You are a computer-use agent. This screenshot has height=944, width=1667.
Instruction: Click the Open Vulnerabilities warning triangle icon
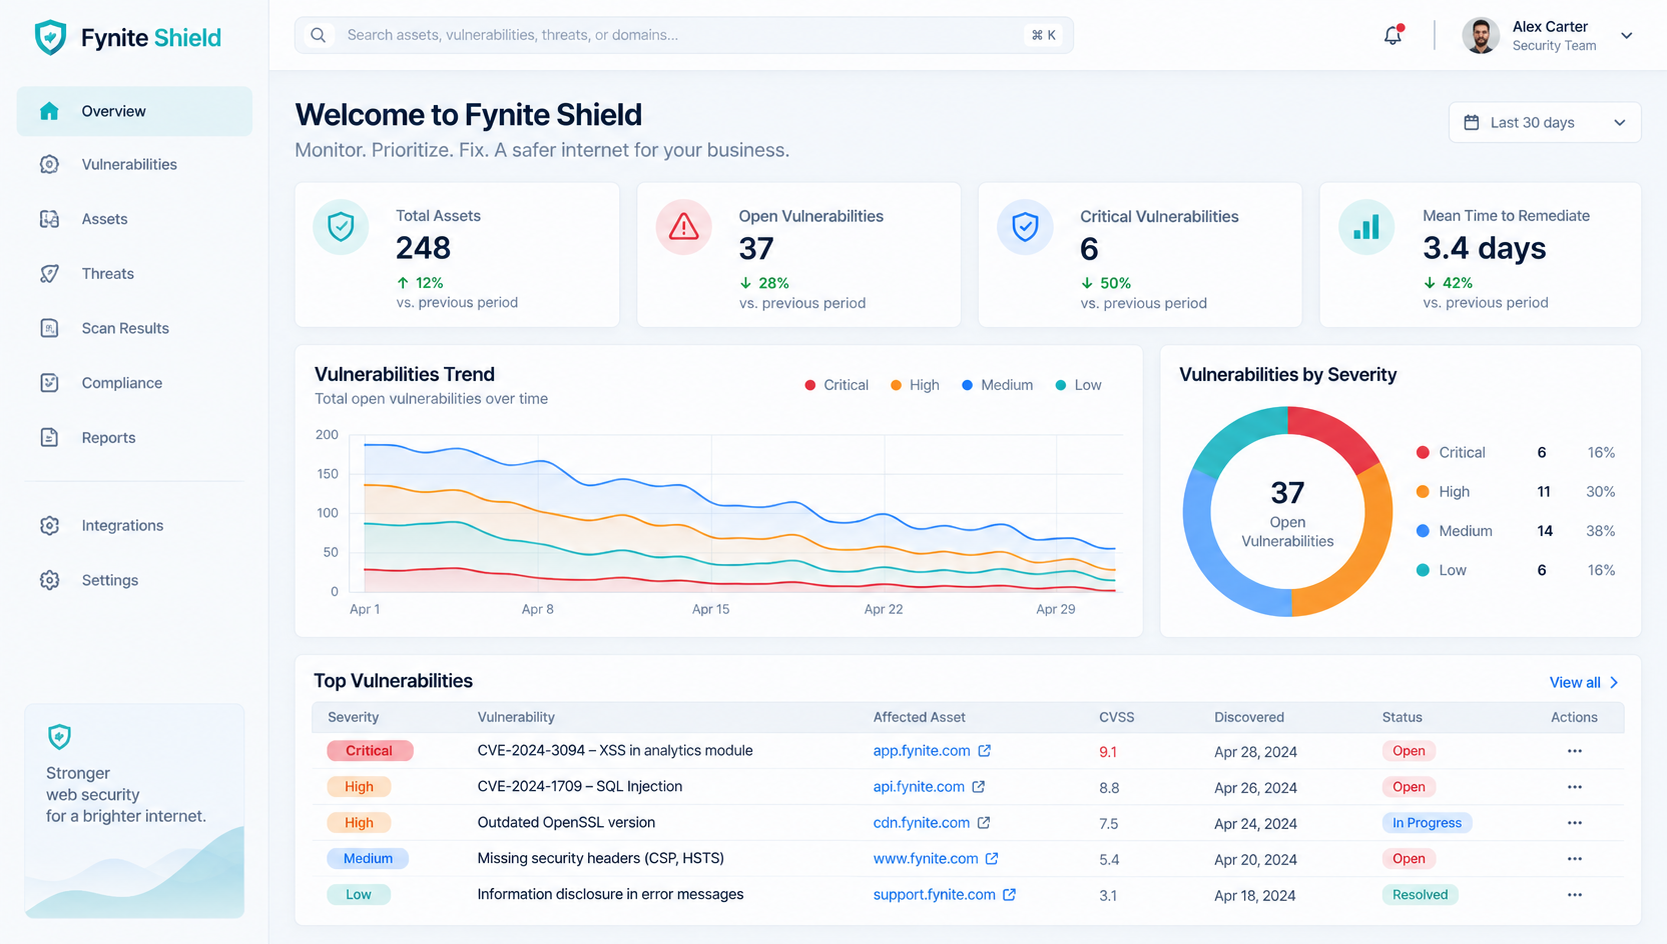pos(684,227)
